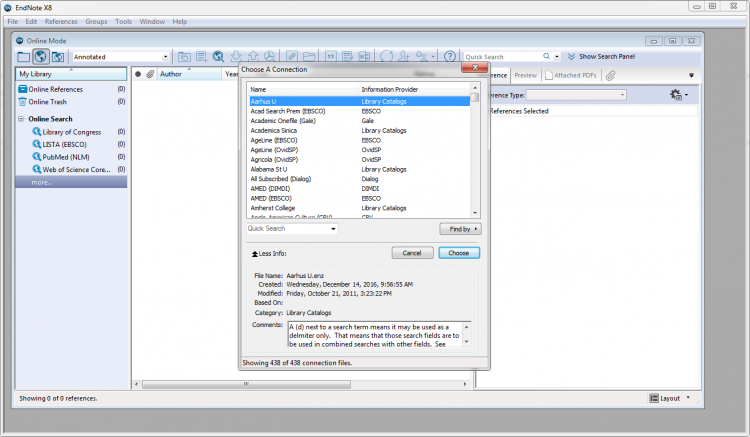Image resolution: width=750 pixels, height=437 pixels.
Task: Select Online References group
Action: pos(55,89)
